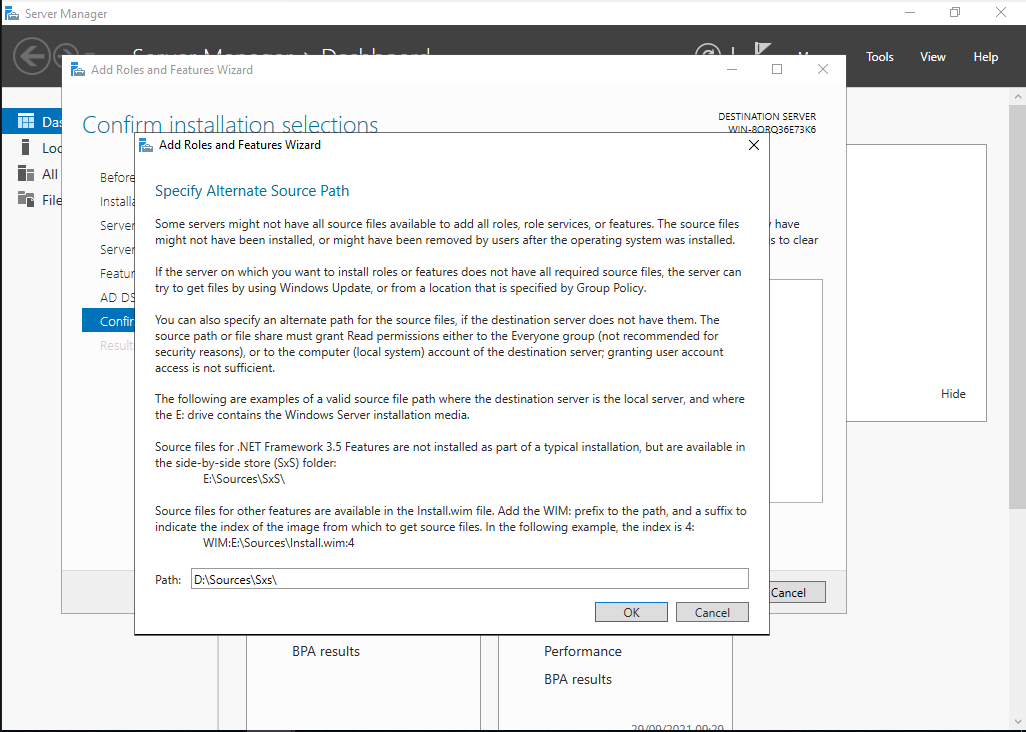Click the DESTINATION SERVER label
1026x732 pixels.
(767, 116)
